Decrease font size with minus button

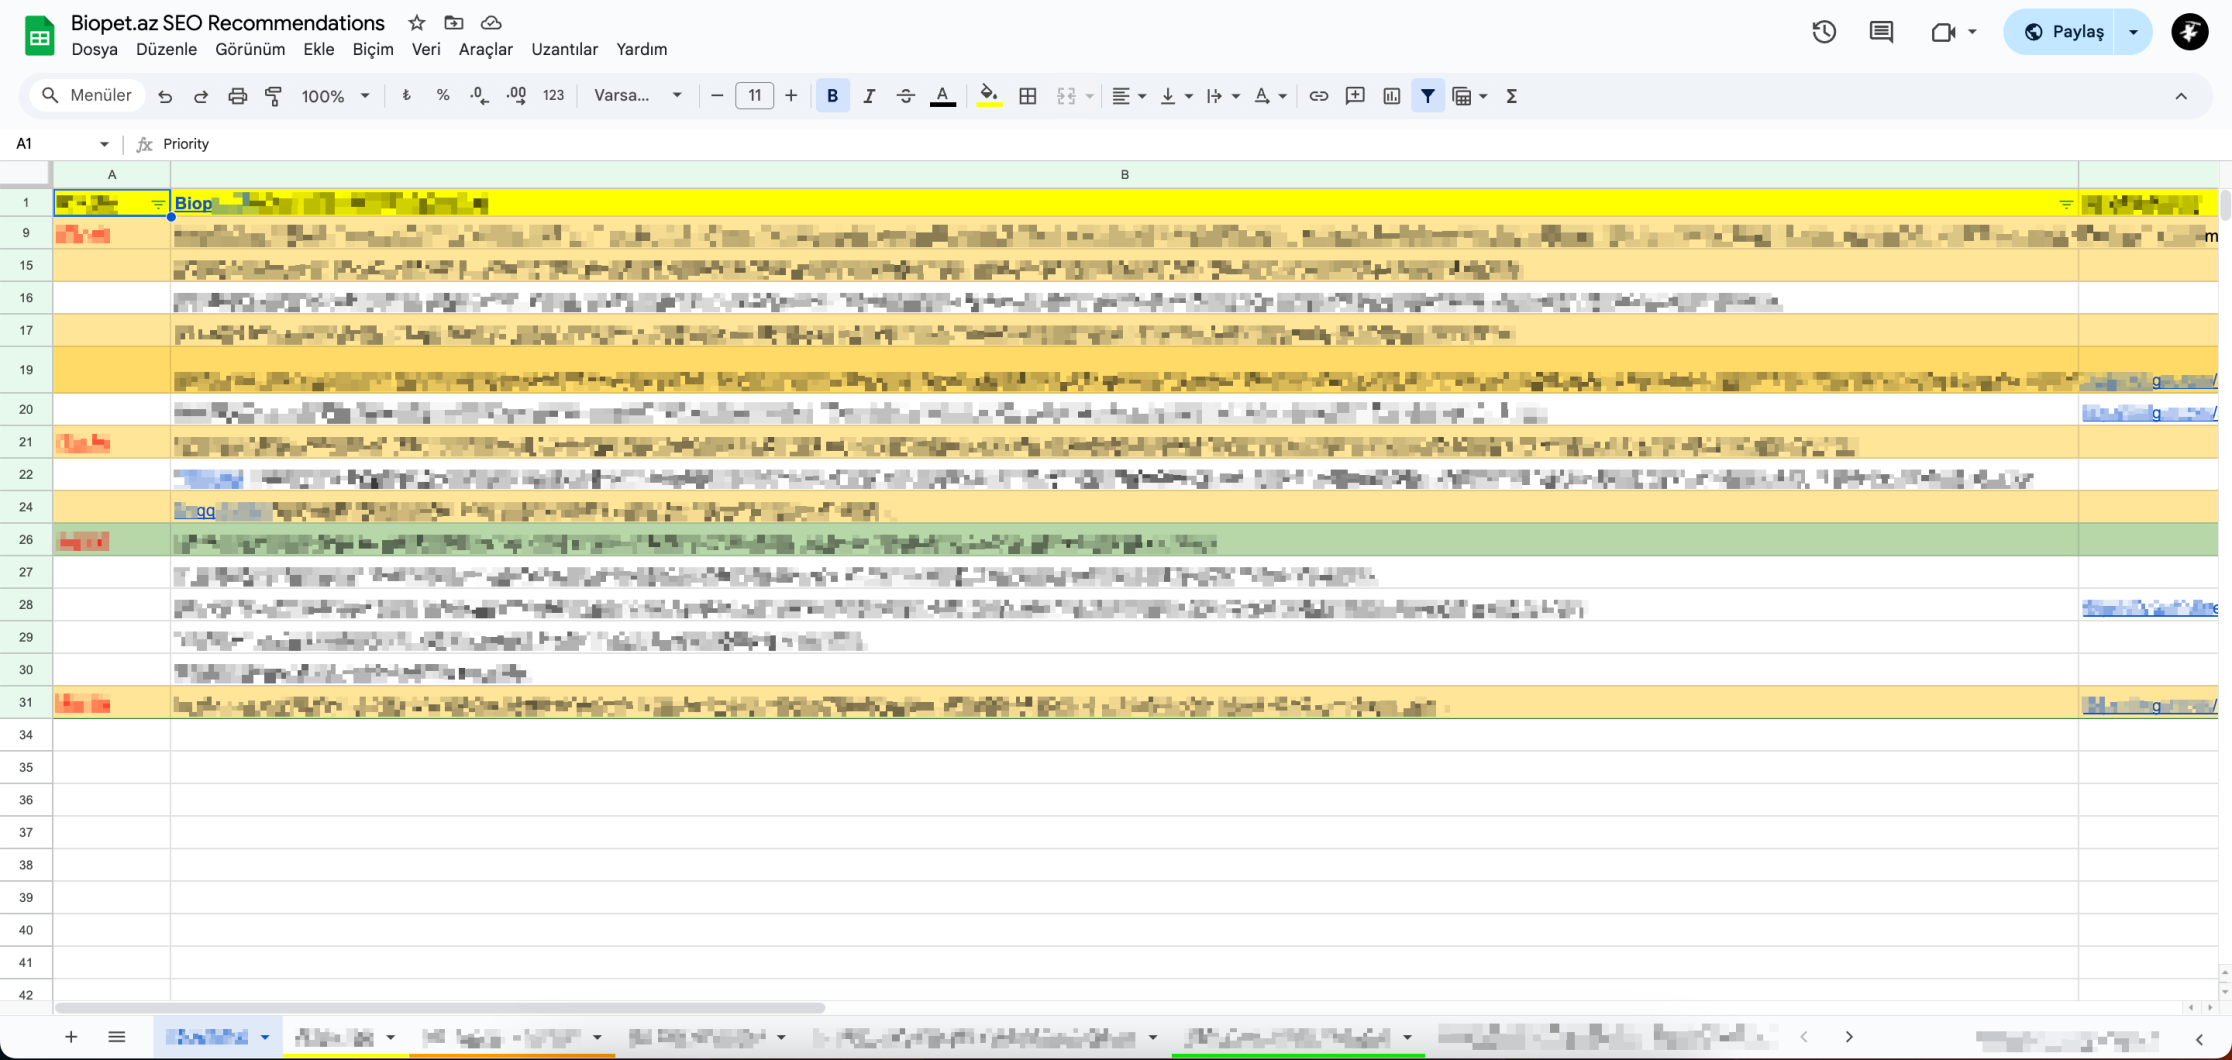717,96
